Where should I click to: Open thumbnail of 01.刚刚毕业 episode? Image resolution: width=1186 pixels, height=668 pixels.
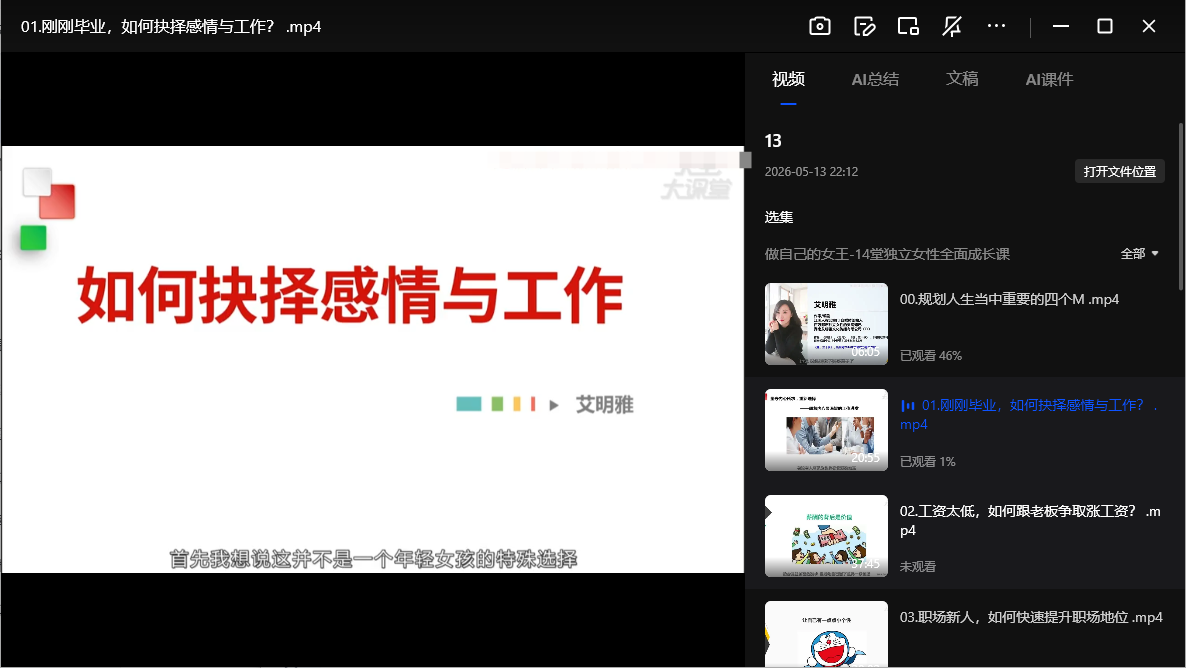coord(826,430)
